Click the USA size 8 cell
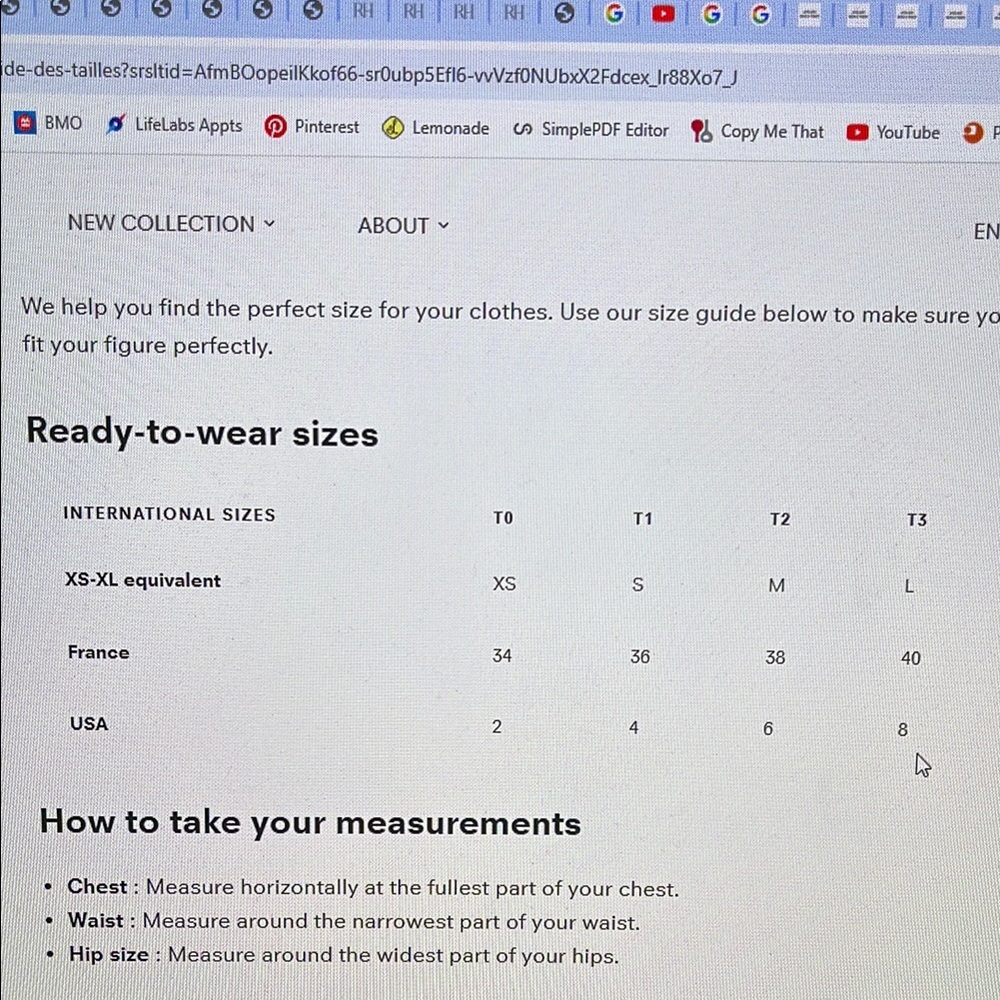Screen dimensions: 1000x1000 click(x=902, y=730)
